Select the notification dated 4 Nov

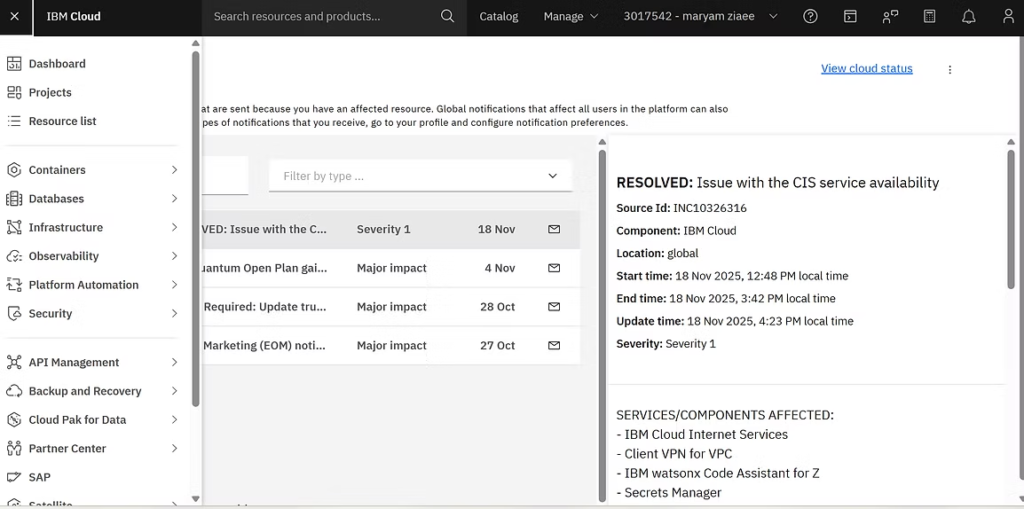coord(391,268)
